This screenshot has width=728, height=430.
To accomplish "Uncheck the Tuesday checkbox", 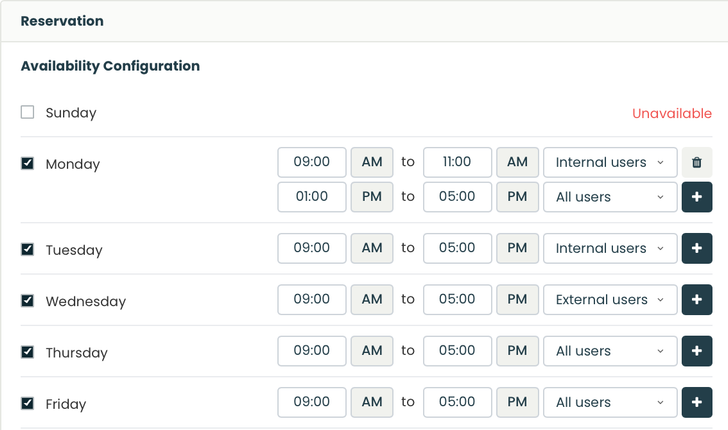I will coord(27,249).
